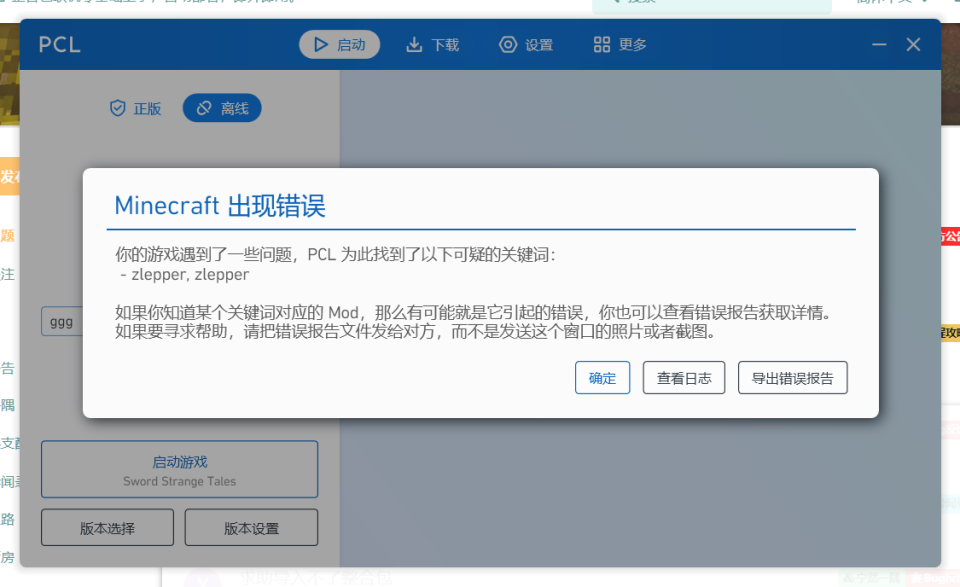Click the hexagon settings icon beside 设置

tap(508, 45)
